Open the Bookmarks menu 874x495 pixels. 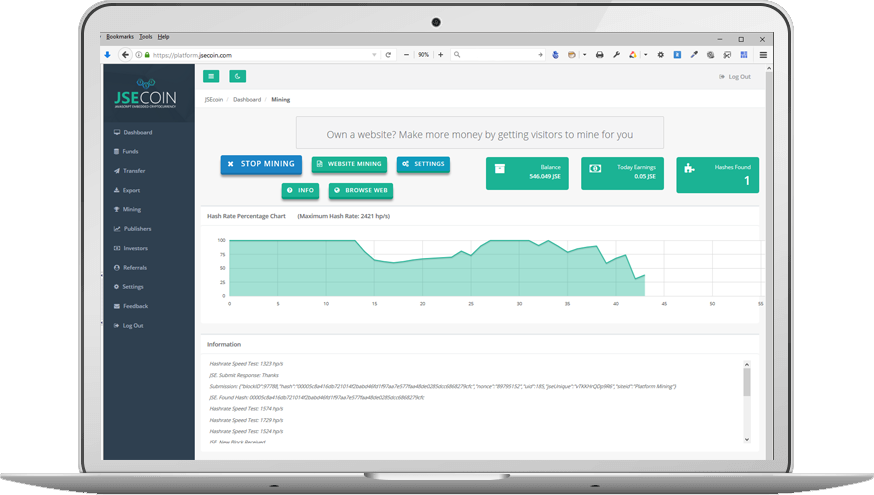click(x=120, y=37)
